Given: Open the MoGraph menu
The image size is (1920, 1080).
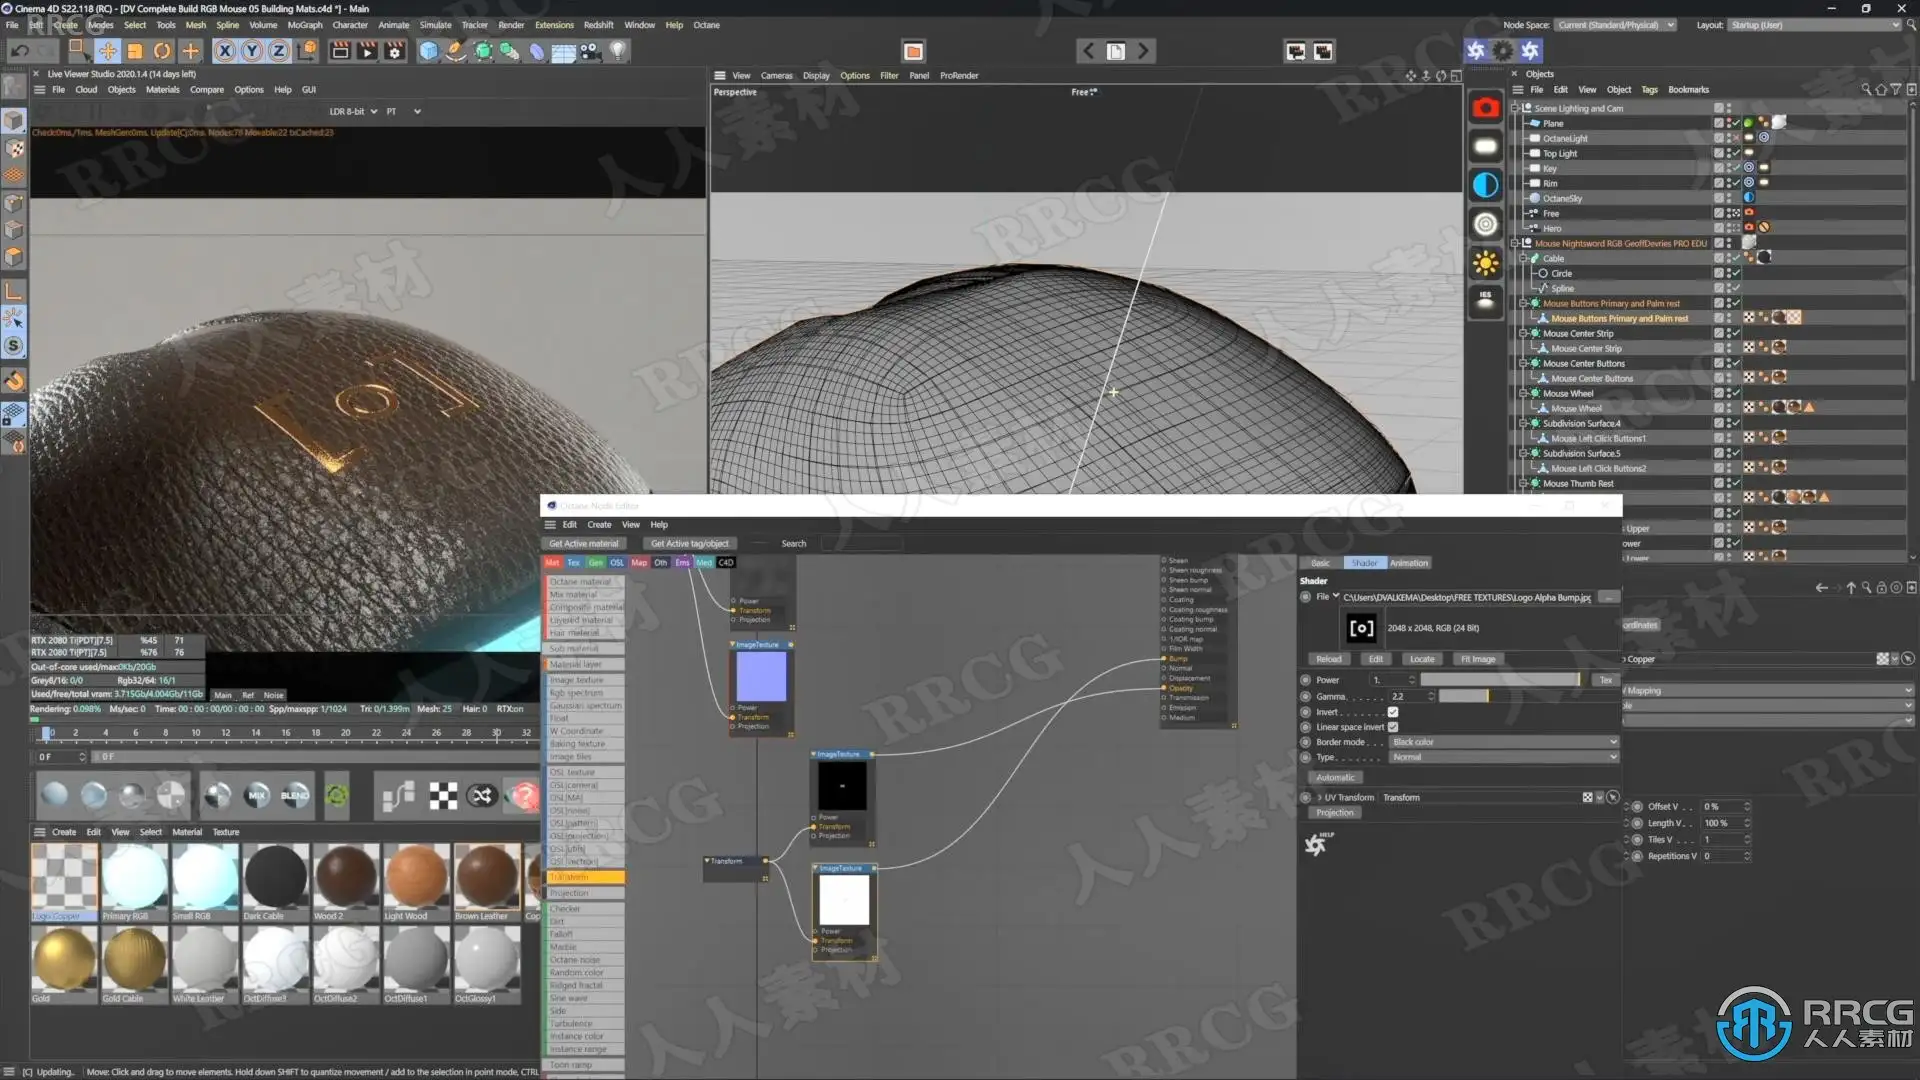Looking at the screenshot, I should [305, 25].
